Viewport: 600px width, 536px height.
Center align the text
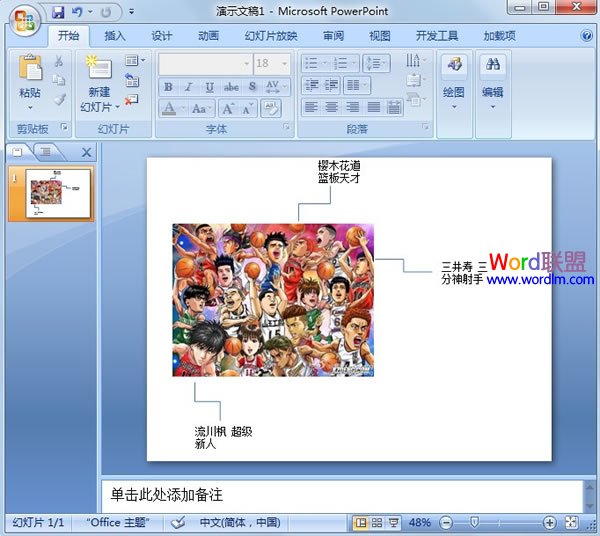[332, 107]
